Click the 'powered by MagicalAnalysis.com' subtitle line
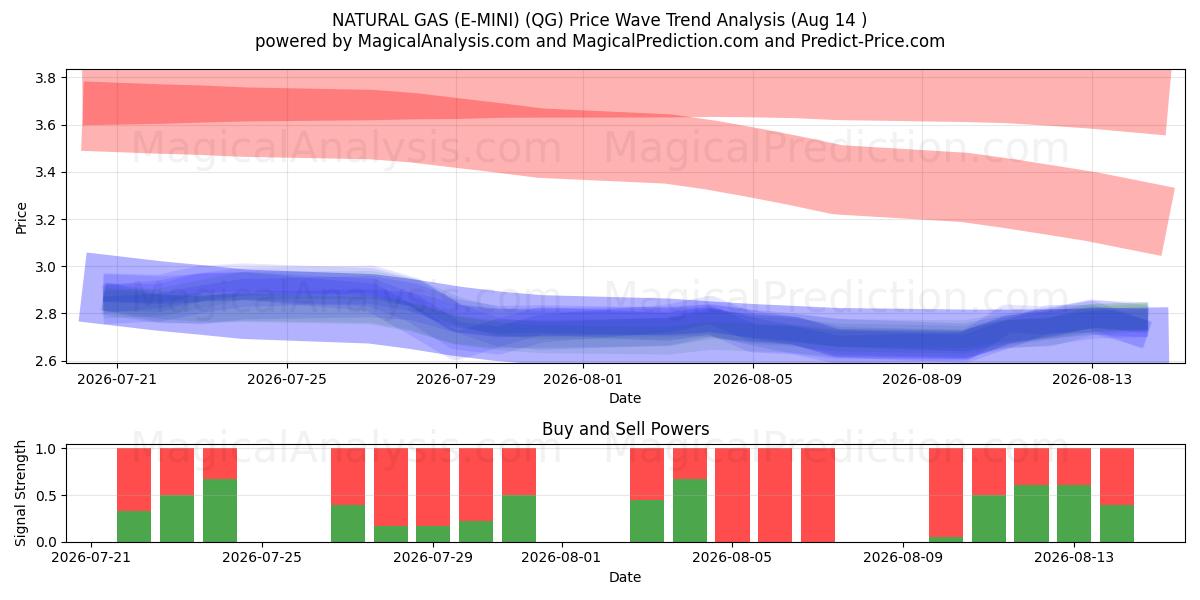The image size is (1200, 600). (x=600, y=41)
